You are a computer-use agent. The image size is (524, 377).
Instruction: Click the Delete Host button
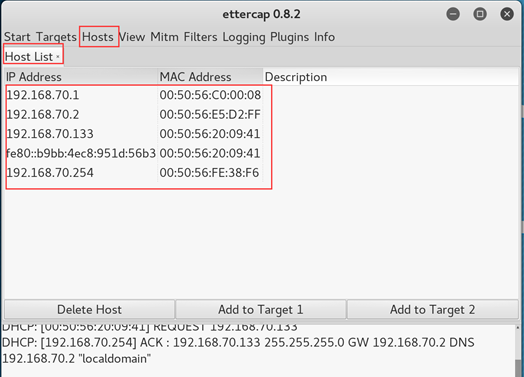pyautogui.click(x=89, y=309)
